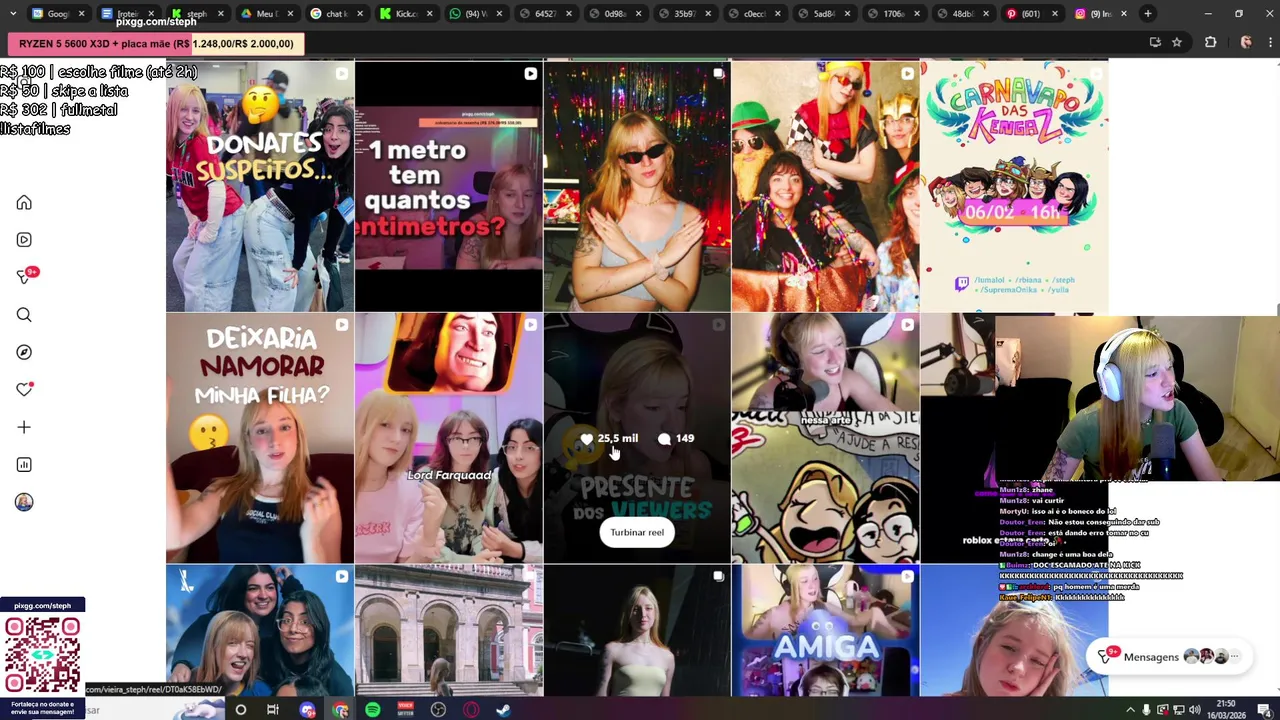1280x720 pixels.
Task: Click the Cortana circle on the taskbar
Action: pyautogui.click(x=240, y=710)
